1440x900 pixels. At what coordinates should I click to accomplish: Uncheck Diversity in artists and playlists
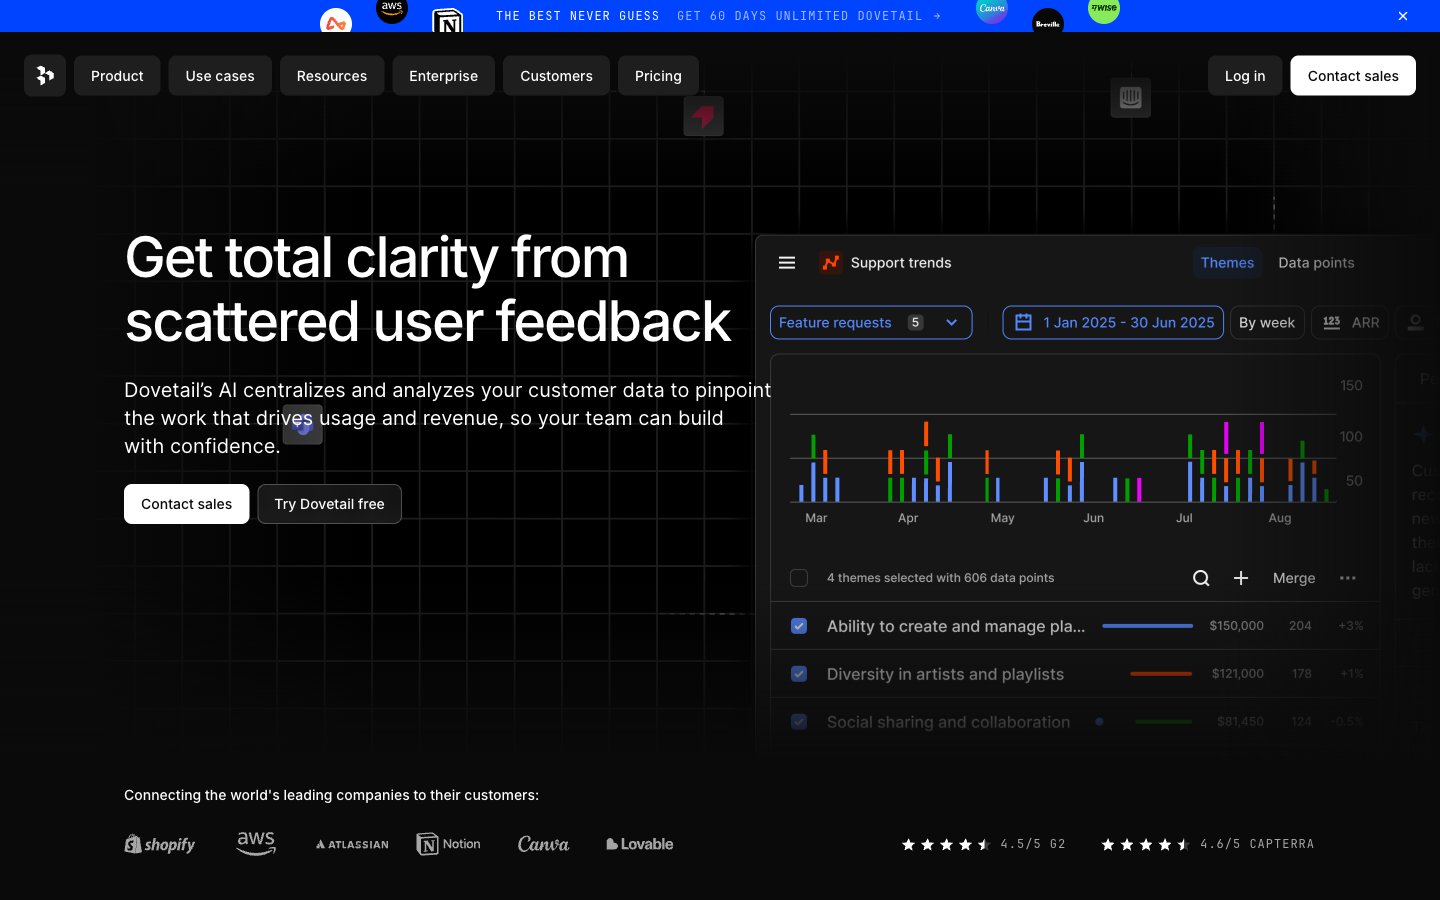(799, 674)
